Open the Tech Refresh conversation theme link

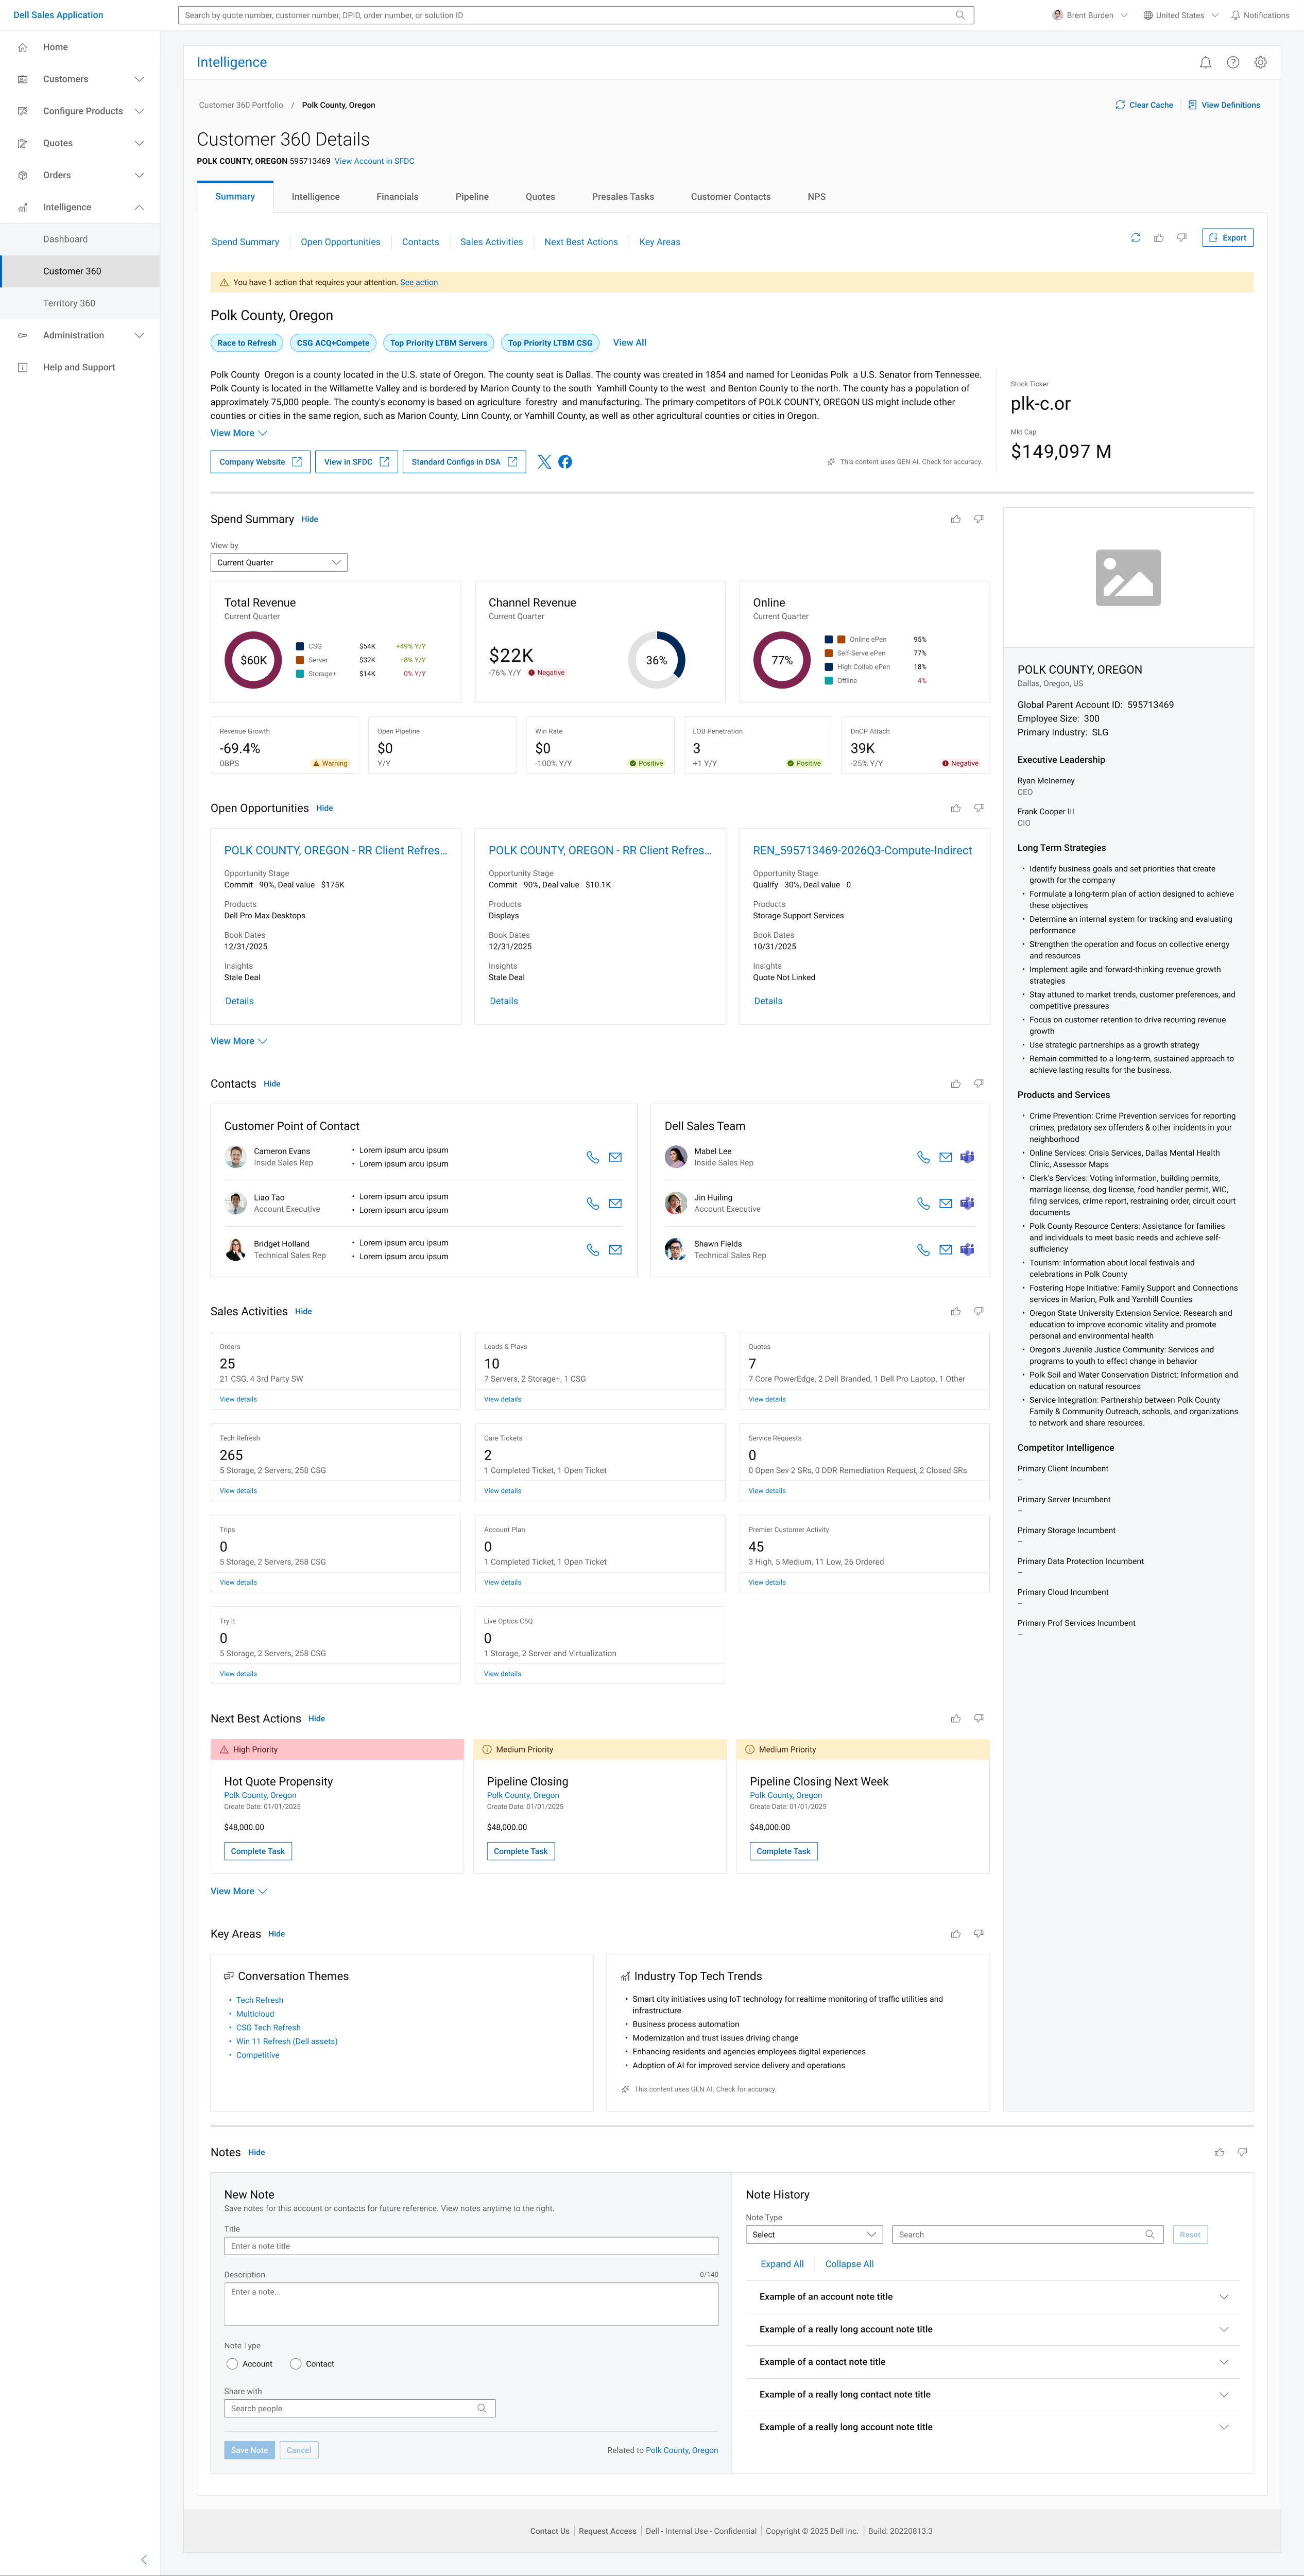coord(260,2000)
